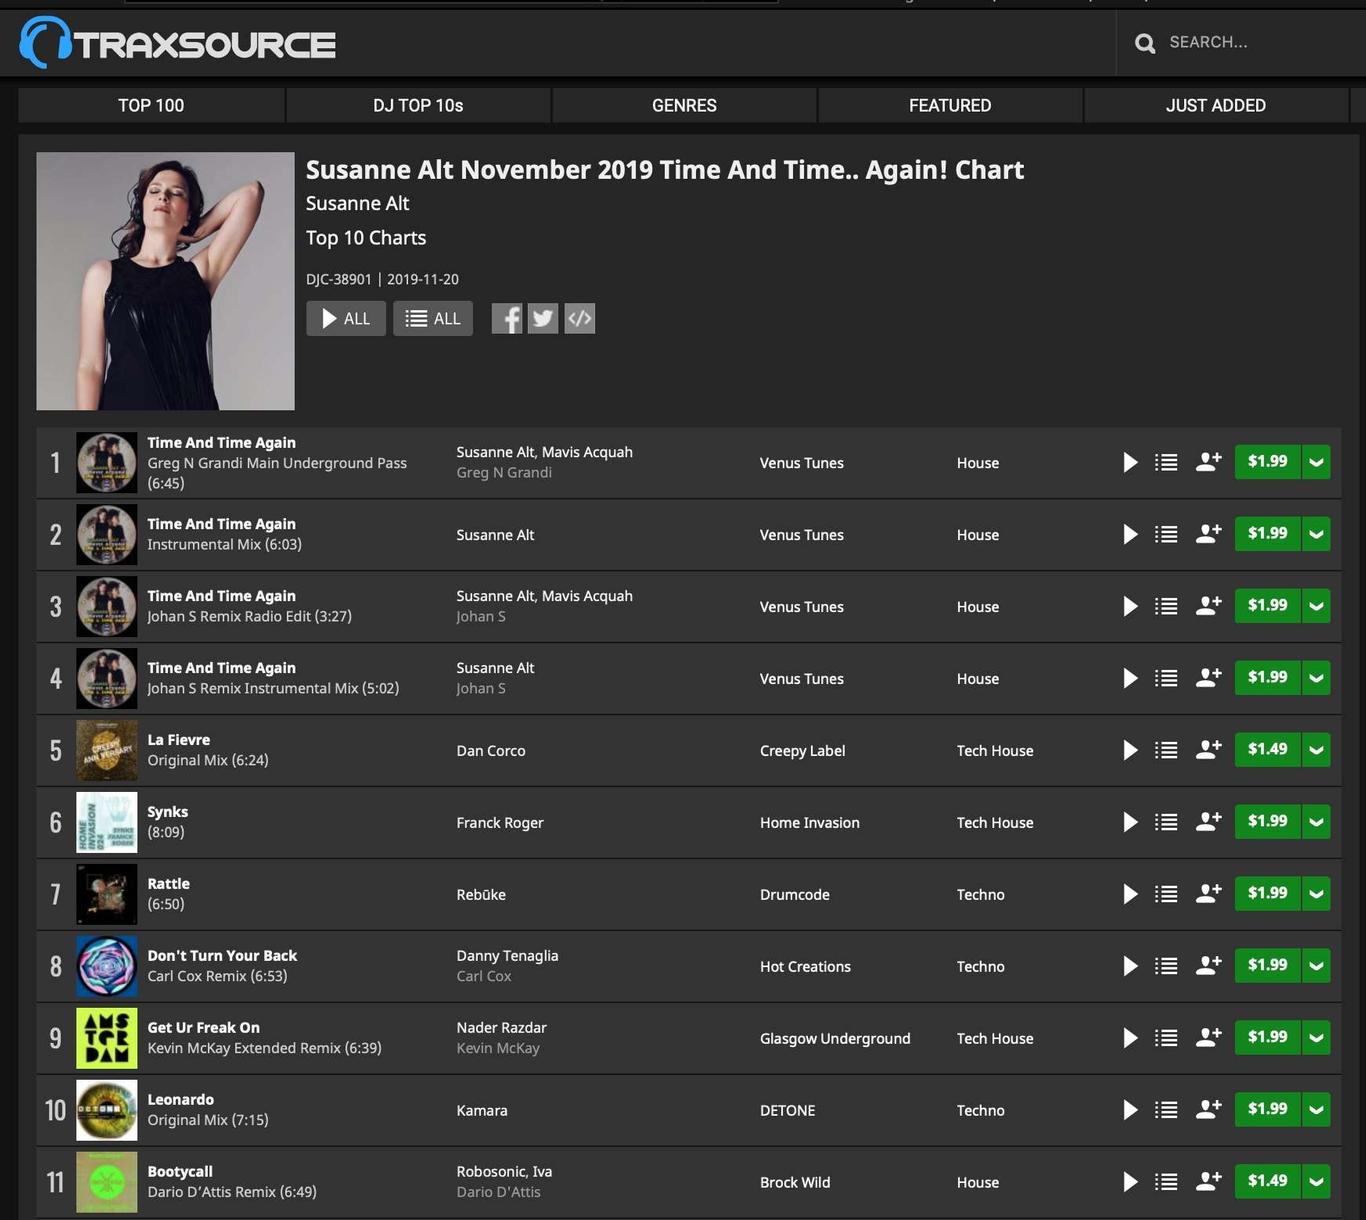
Task: Play La Fievre by Dan Corco
Action: [1130, 750]
